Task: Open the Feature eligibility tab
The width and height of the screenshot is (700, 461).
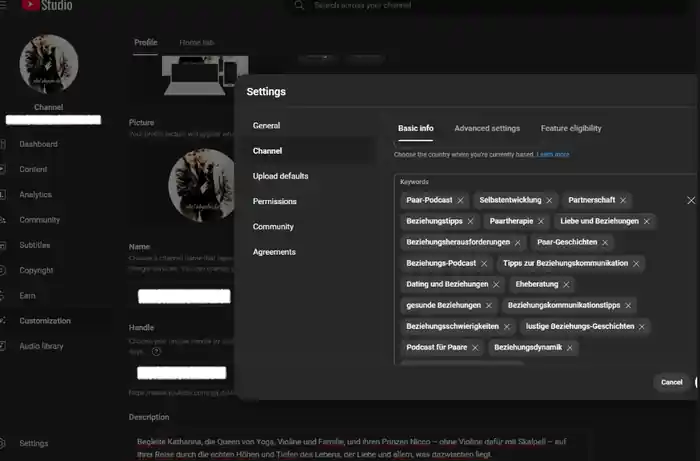Action: (x=571, y=128)
